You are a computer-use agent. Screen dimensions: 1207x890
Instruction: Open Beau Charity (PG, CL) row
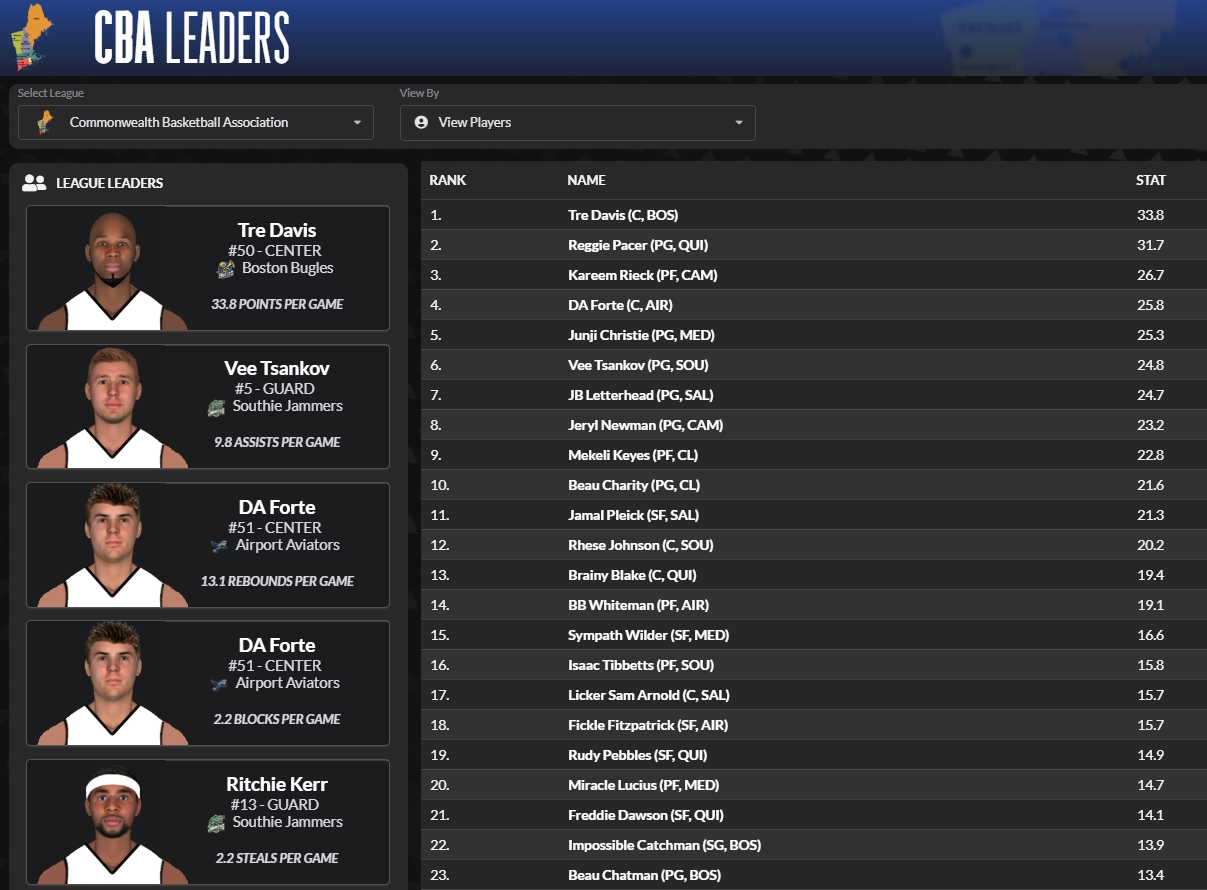[814, 485]
